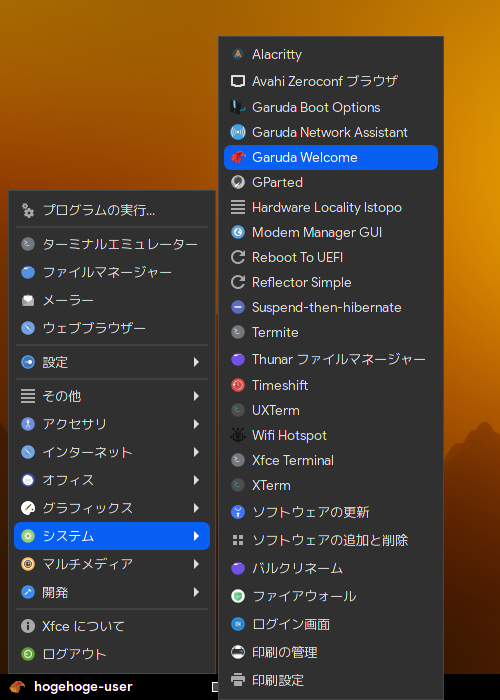The height and width of the screenshot is (700, 500).
Task: Open ファイルマネージャー from the menu
Action: coord(112,272)
